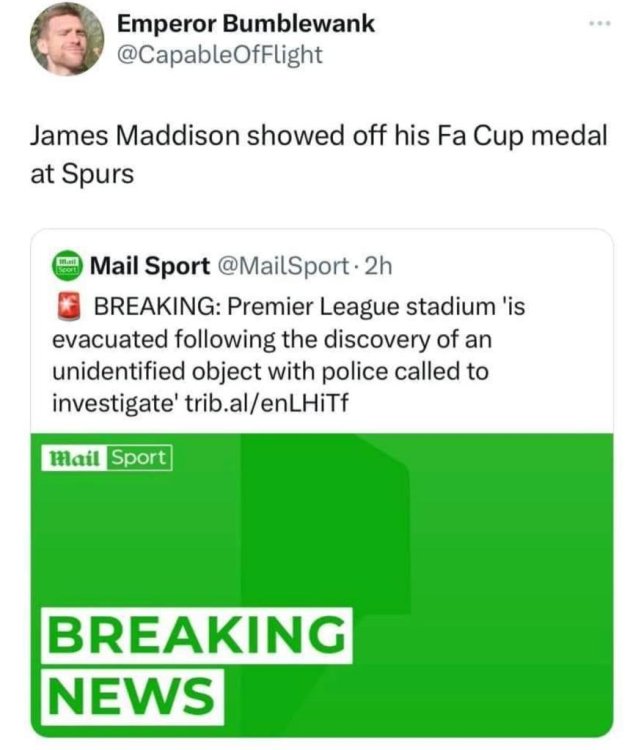The height and width of the screenshot is (750, 644).
Task: Click the word 'Sport' in the banner logo
Action: (x=139, y=458)
